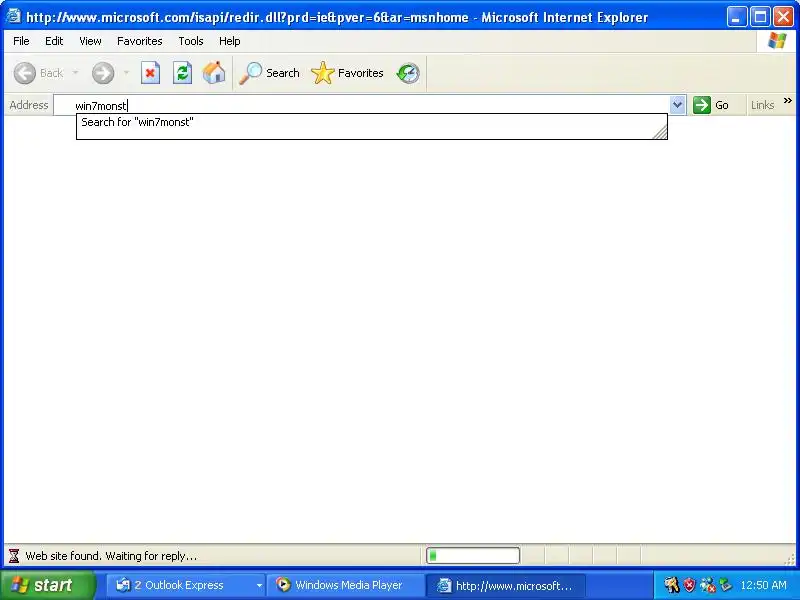
Task: Open the History clock icon
Action: click(408, 73)
